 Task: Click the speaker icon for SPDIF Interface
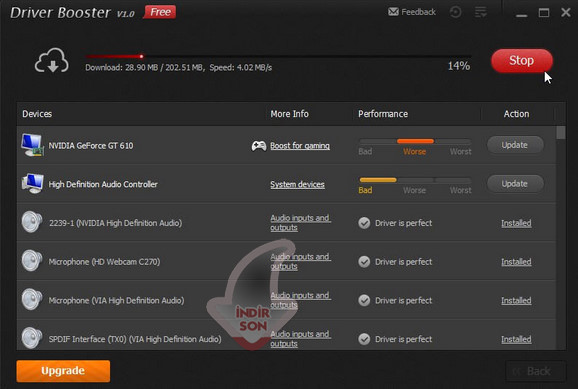[32, 338]
